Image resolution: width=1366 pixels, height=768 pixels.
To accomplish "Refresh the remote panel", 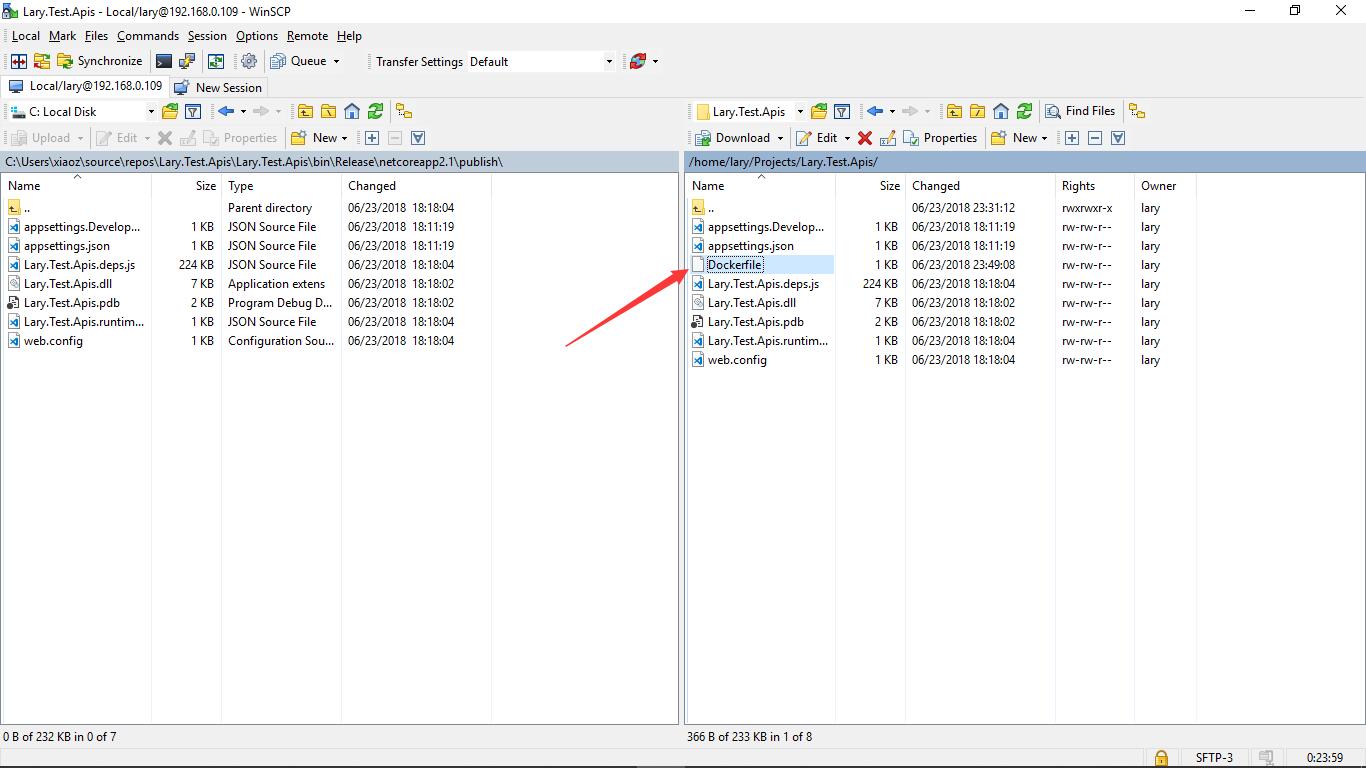I will 1024,111.
